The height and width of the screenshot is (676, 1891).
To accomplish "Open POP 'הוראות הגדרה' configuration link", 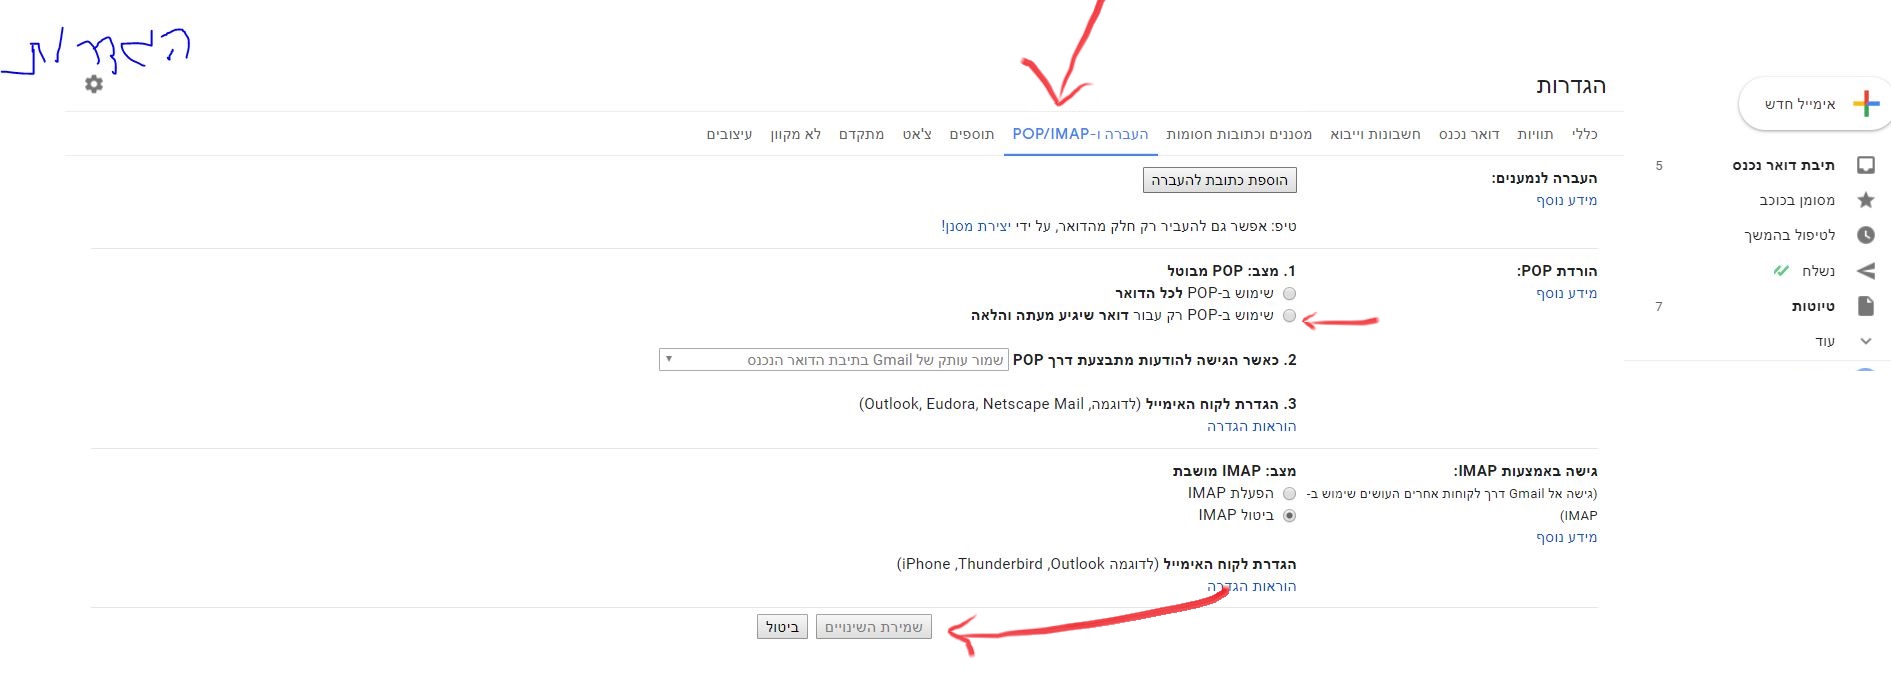I will [1251, 426].
